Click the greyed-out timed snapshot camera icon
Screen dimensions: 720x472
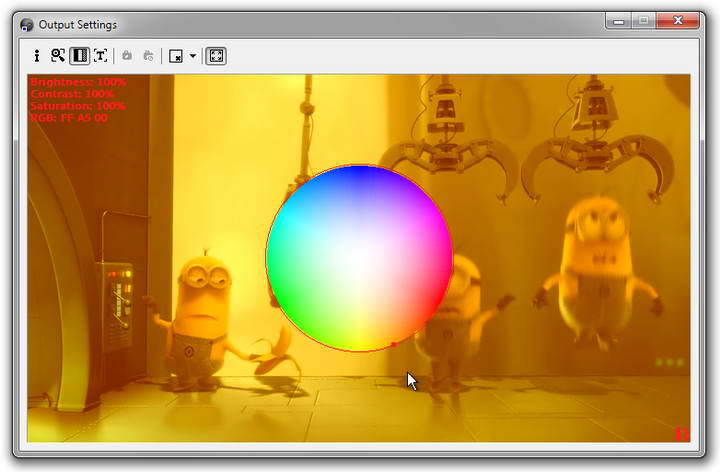148,56
